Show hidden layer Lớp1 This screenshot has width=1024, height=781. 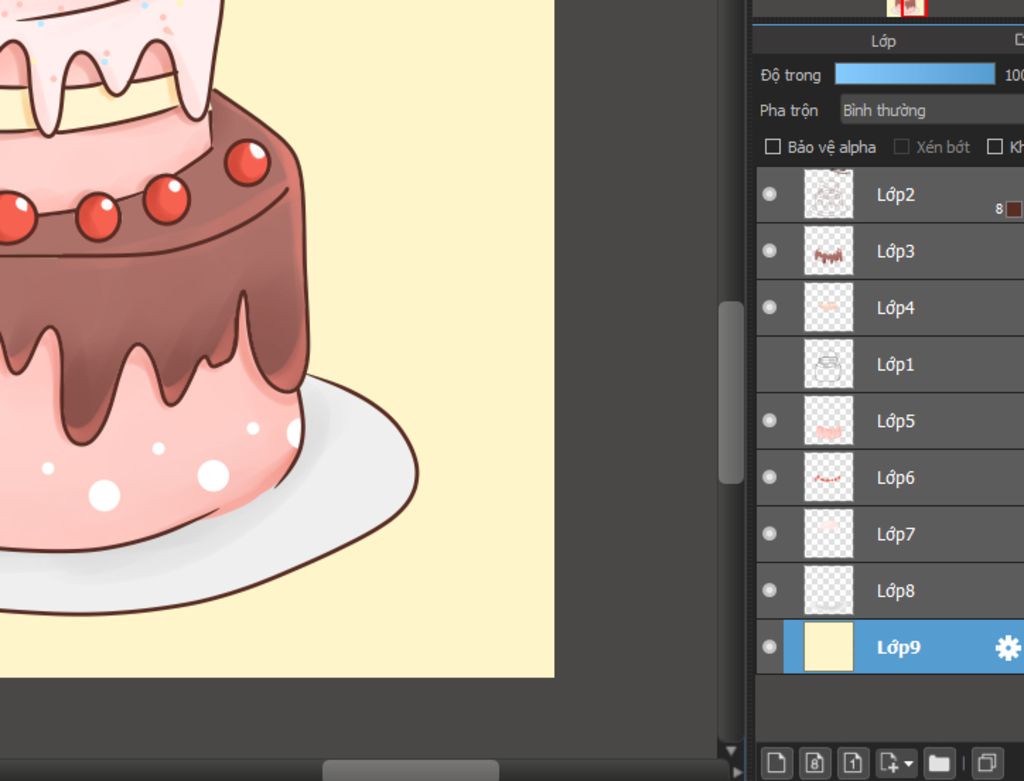click(x=770, y=364)
